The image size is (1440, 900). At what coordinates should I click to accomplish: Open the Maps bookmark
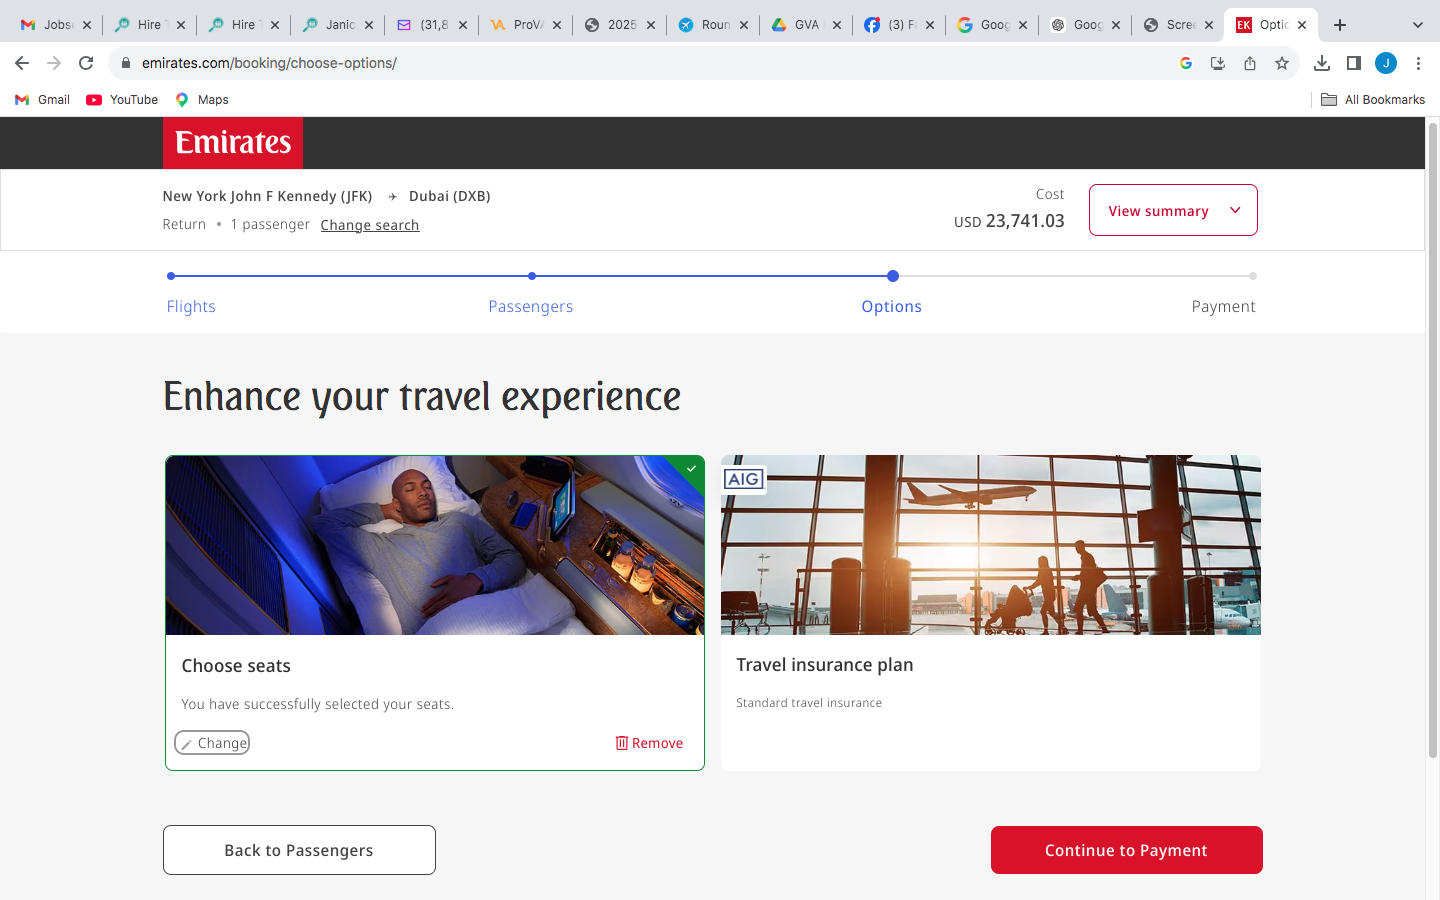202,100
